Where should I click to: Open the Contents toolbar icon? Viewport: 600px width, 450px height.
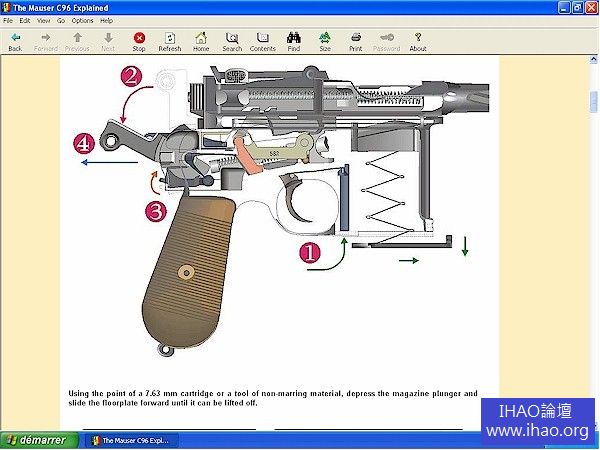[x=263, y=38]
